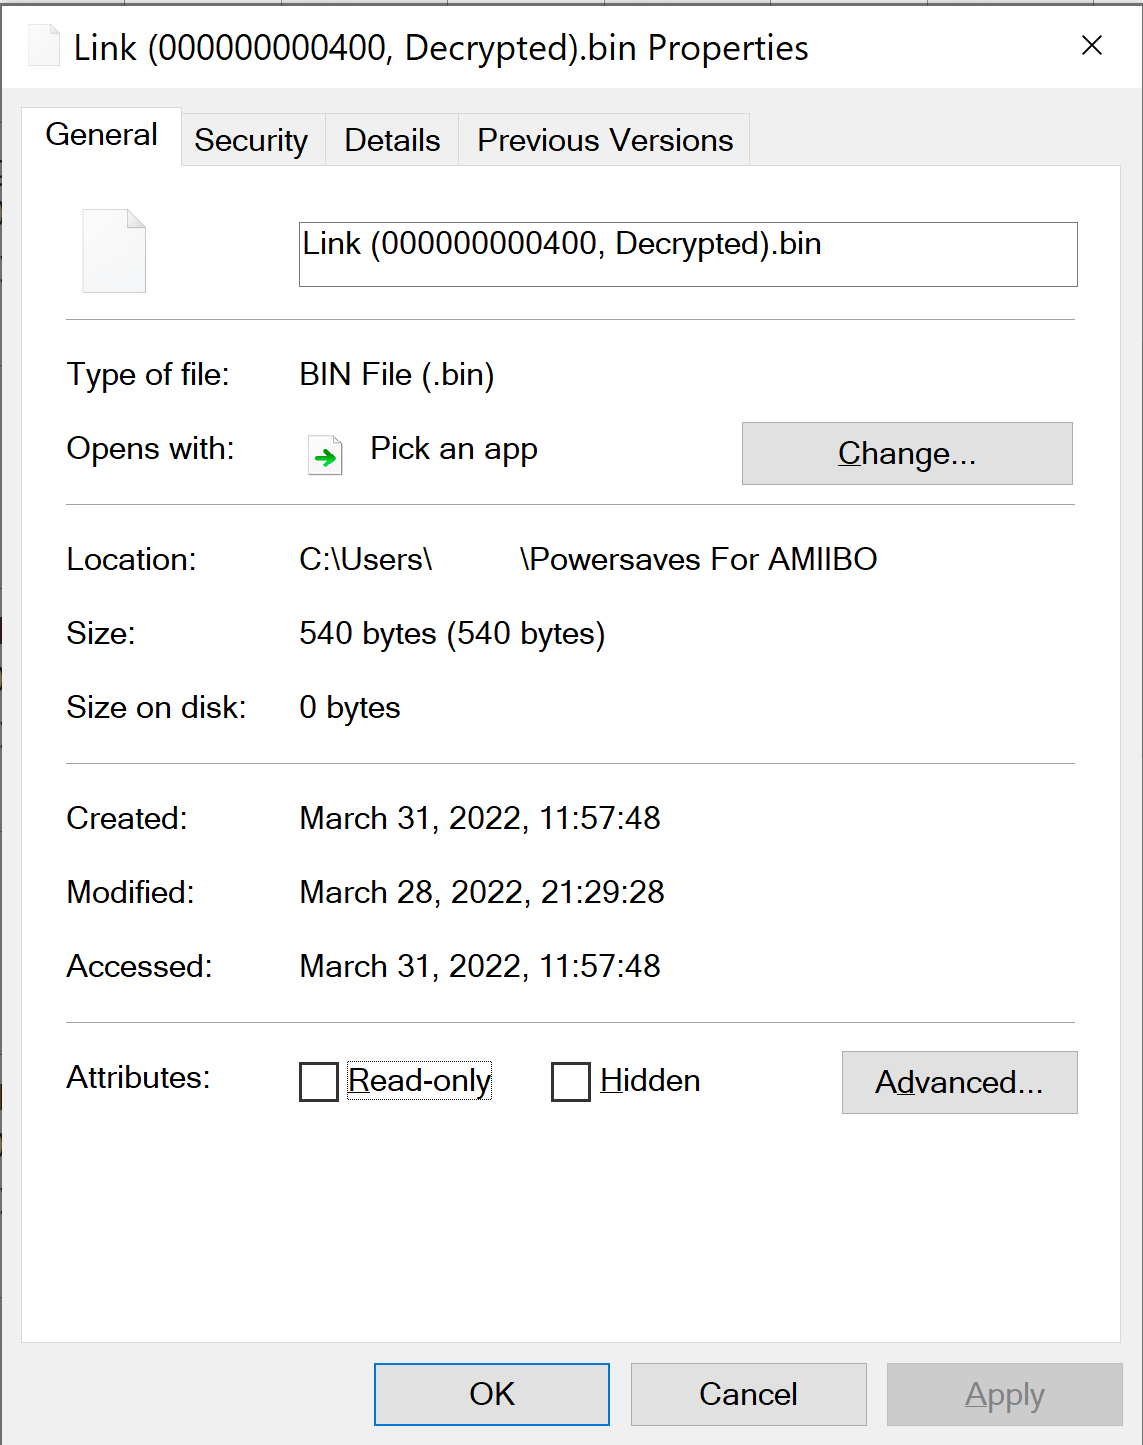Go to the Previous Versions tab
The width and height of the screenshot is (1143, 1445).
point(605,140)
